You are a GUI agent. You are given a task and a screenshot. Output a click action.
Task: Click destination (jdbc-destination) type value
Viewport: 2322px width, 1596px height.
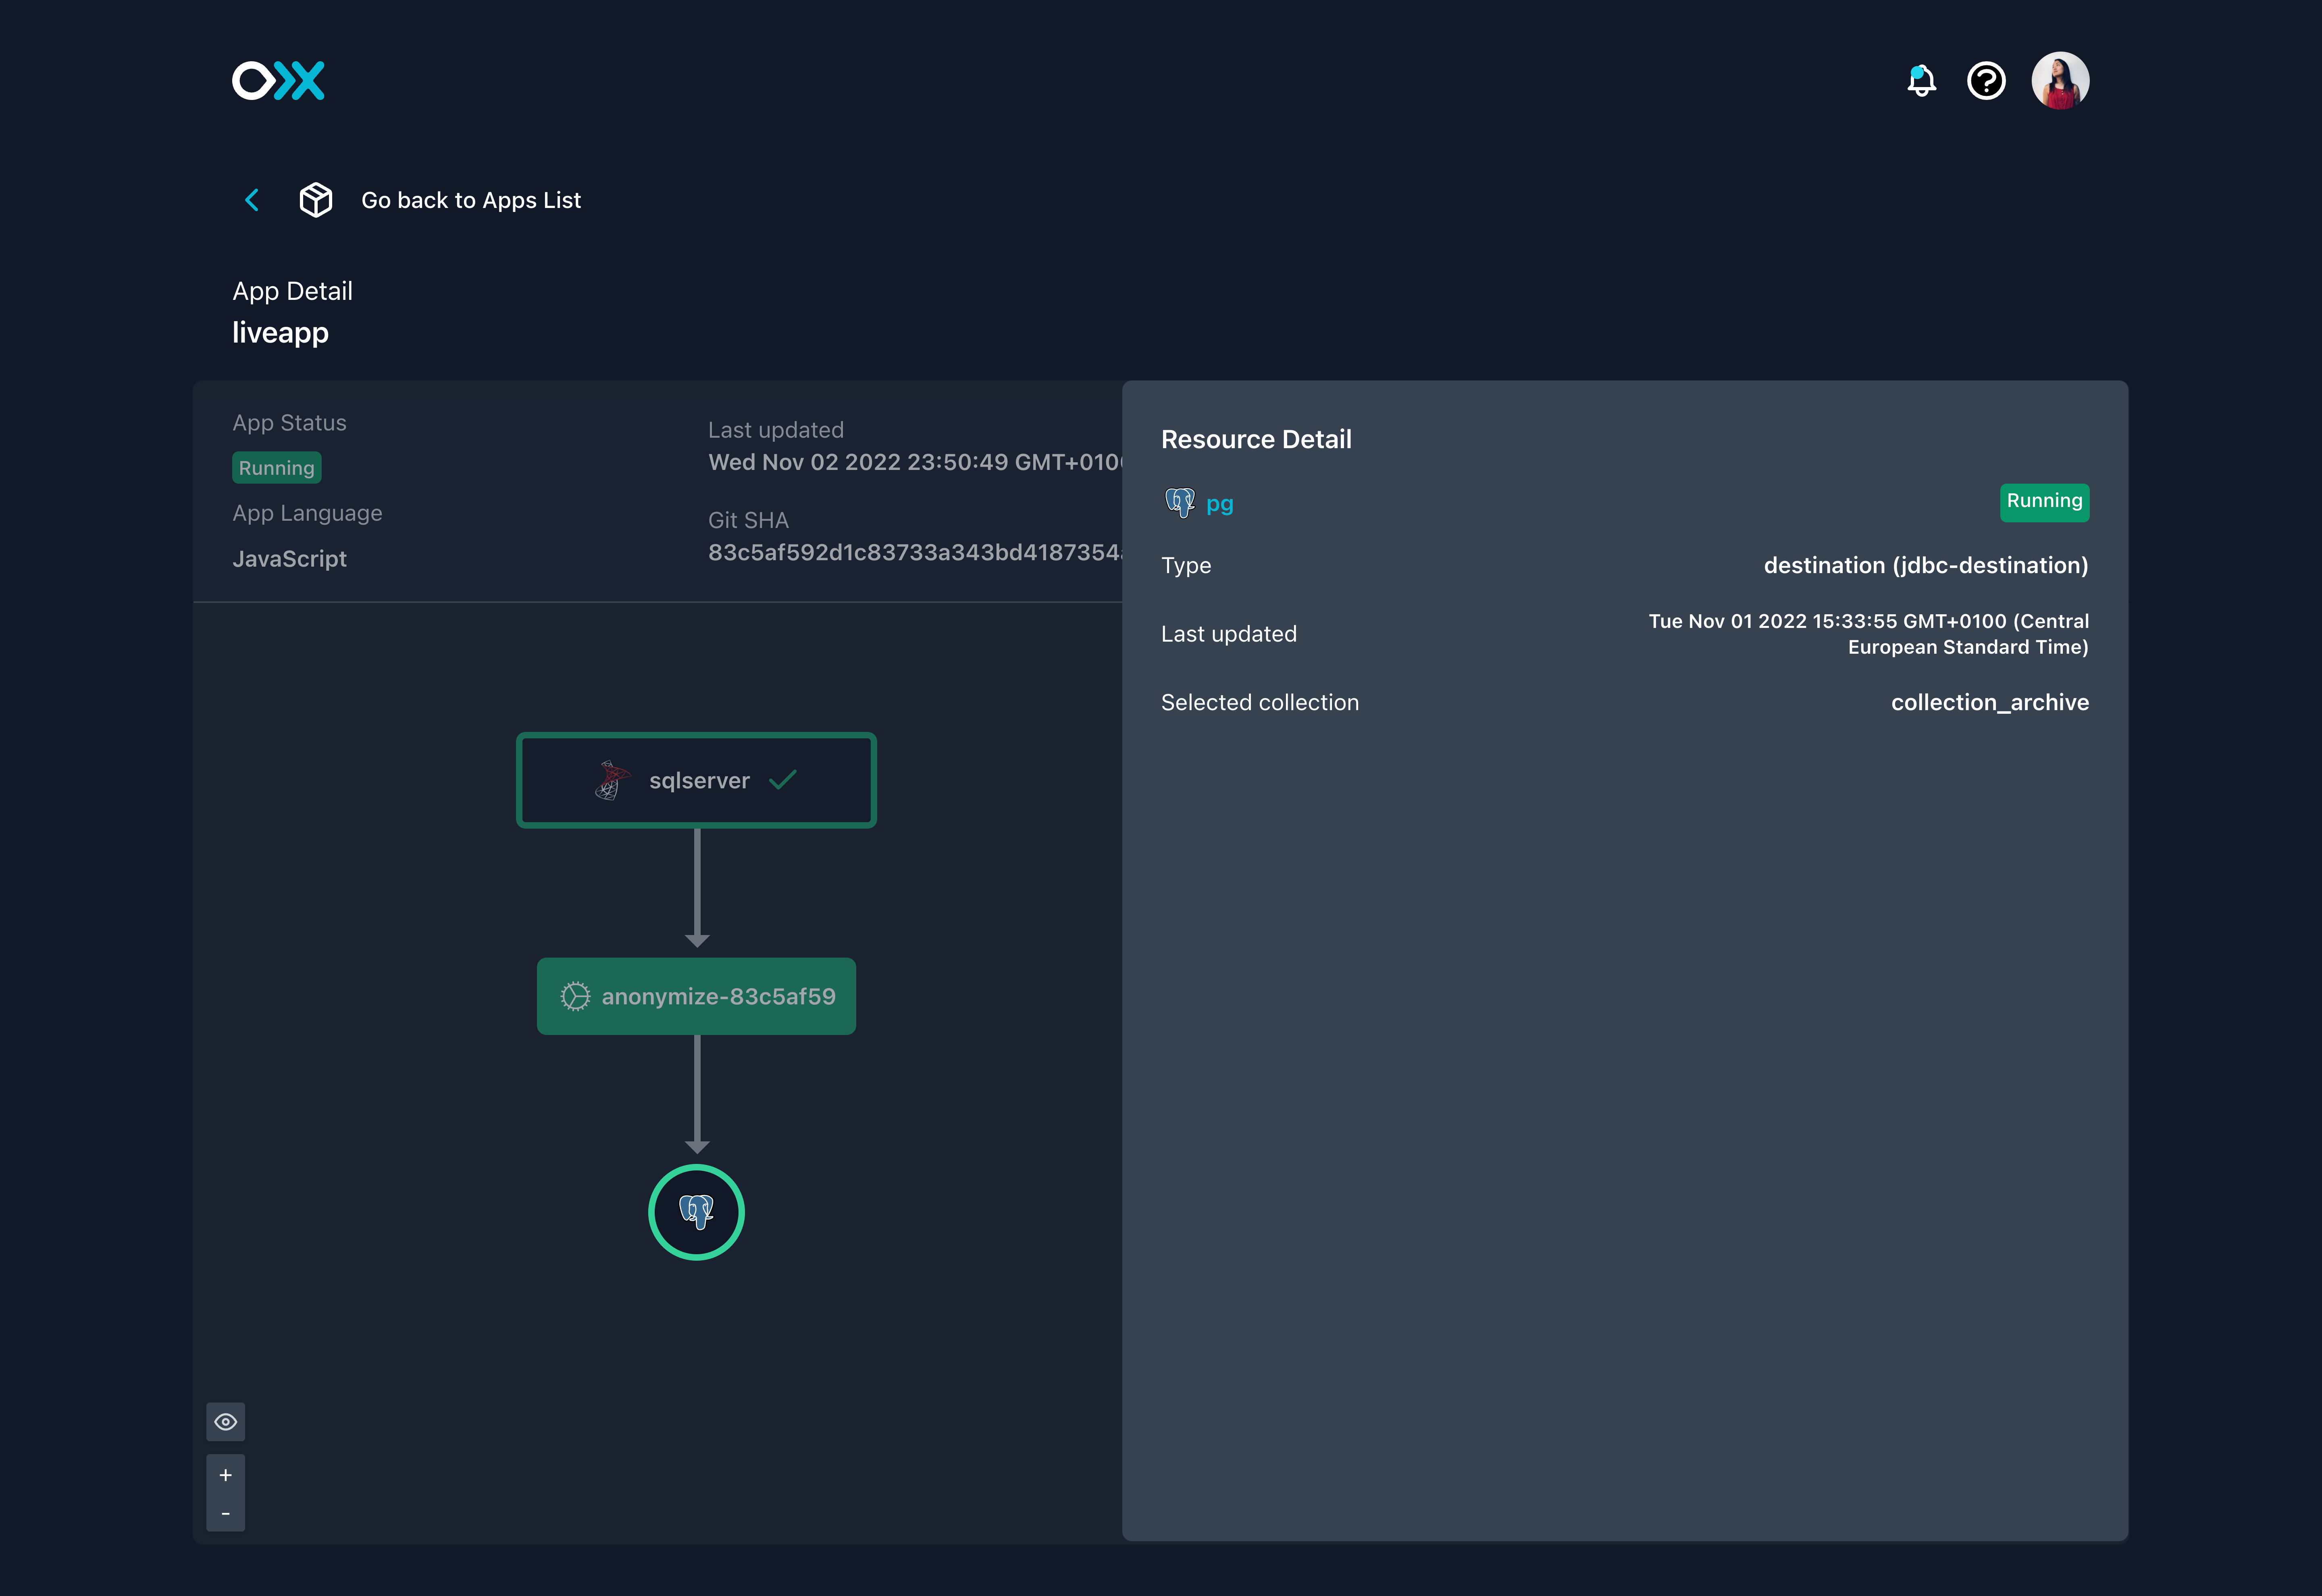point(1926,565)
